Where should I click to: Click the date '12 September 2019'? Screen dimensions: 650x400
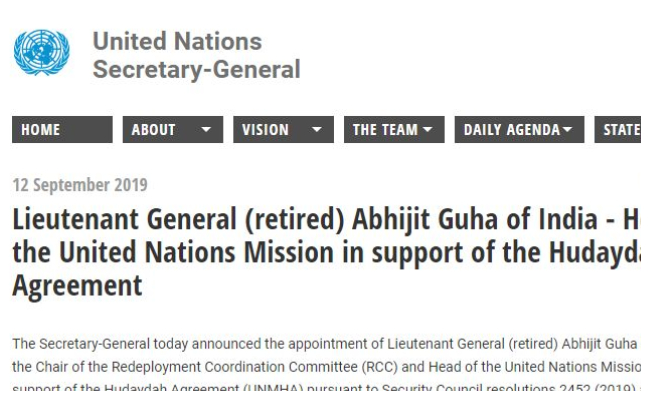[x=80, y=185]
